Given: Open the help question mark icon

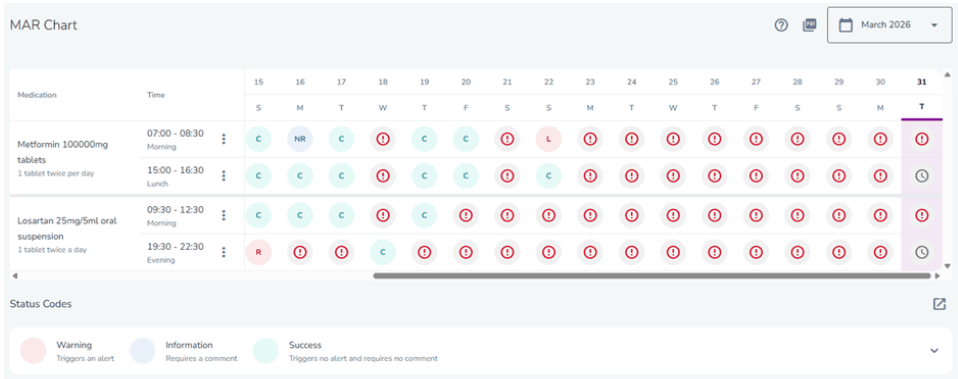Looking at the screenshot, I should [x=781, y=25].
